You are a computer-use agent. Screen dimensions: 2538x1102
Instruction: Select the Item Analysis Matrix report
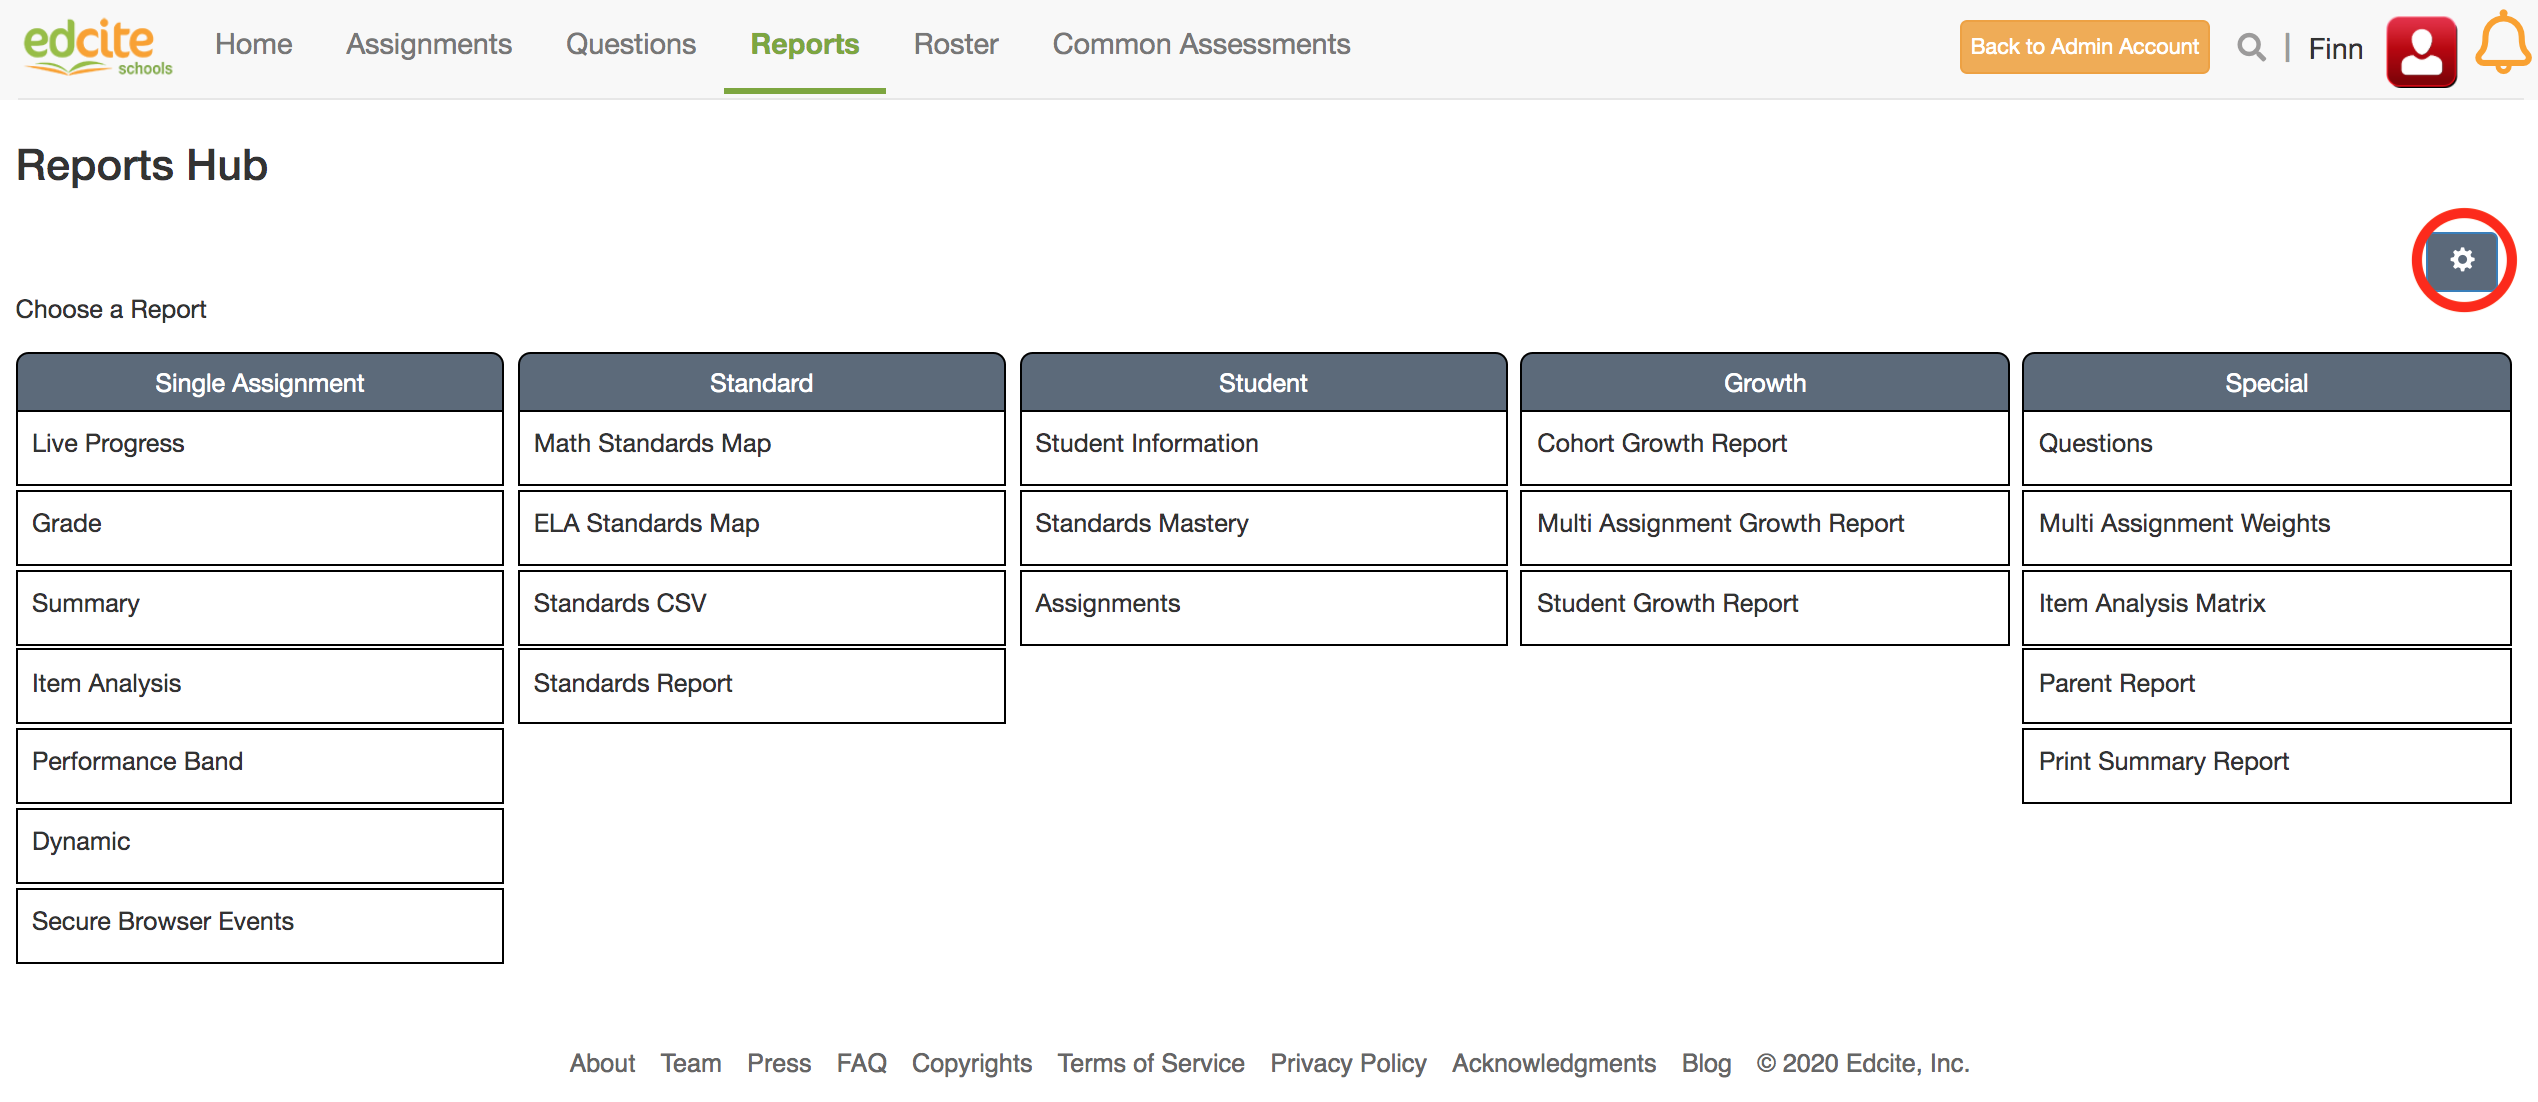(2265, 604)
